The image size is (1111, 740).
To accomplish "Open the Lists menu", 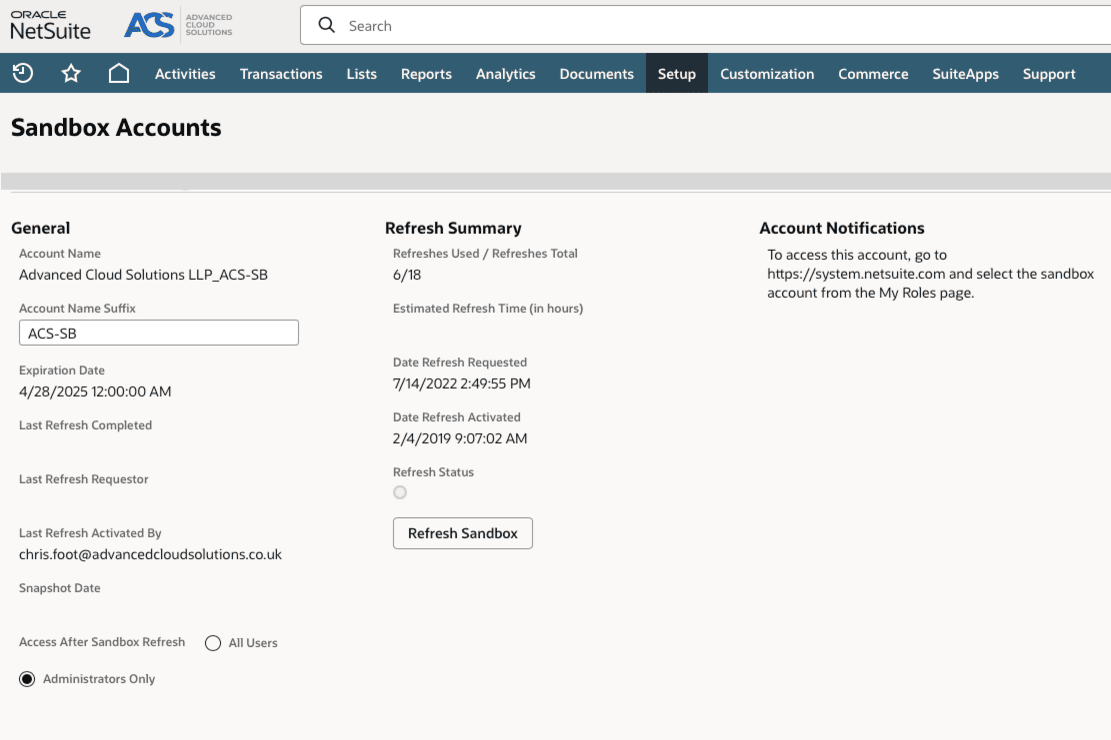I will pyautogui.click(x=361, y=74).
